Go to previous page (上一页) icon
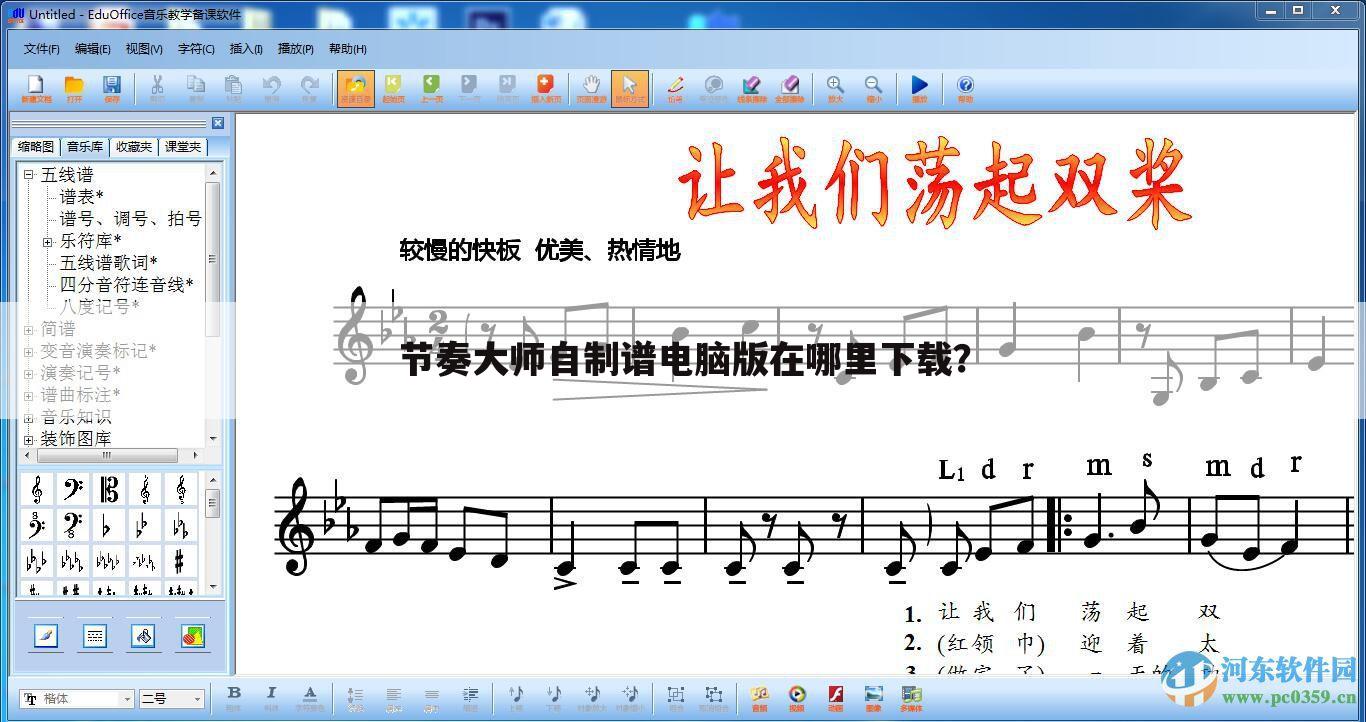The height and width of the screenshot is (722, 1366). [x=431, y=88]
